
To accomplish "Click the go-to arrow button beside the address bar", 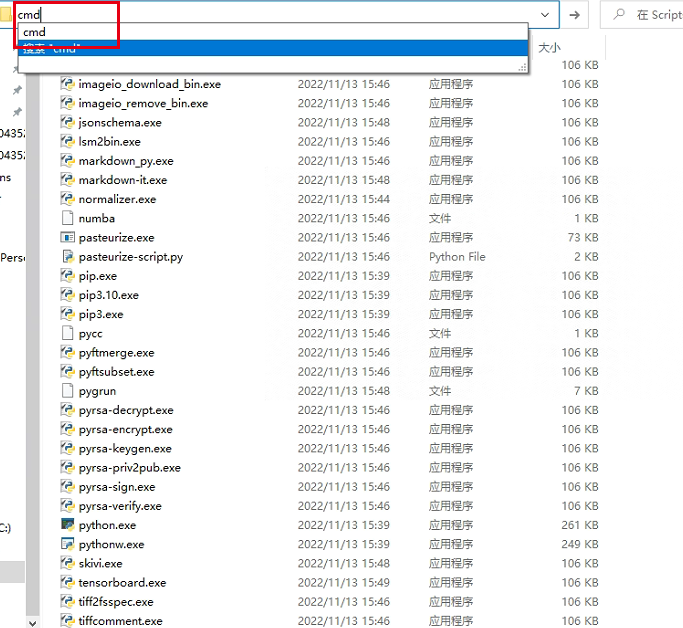I will 575,15.
